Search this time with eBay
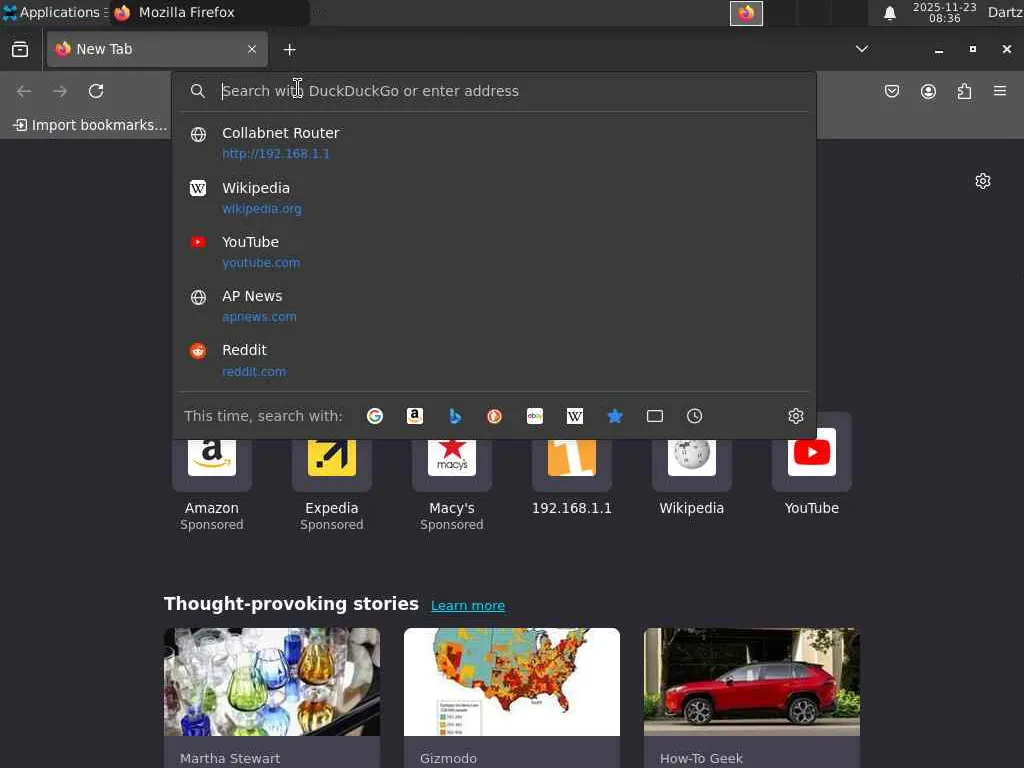This screenshot has width=1024, height=768. [x=535, y=416]
